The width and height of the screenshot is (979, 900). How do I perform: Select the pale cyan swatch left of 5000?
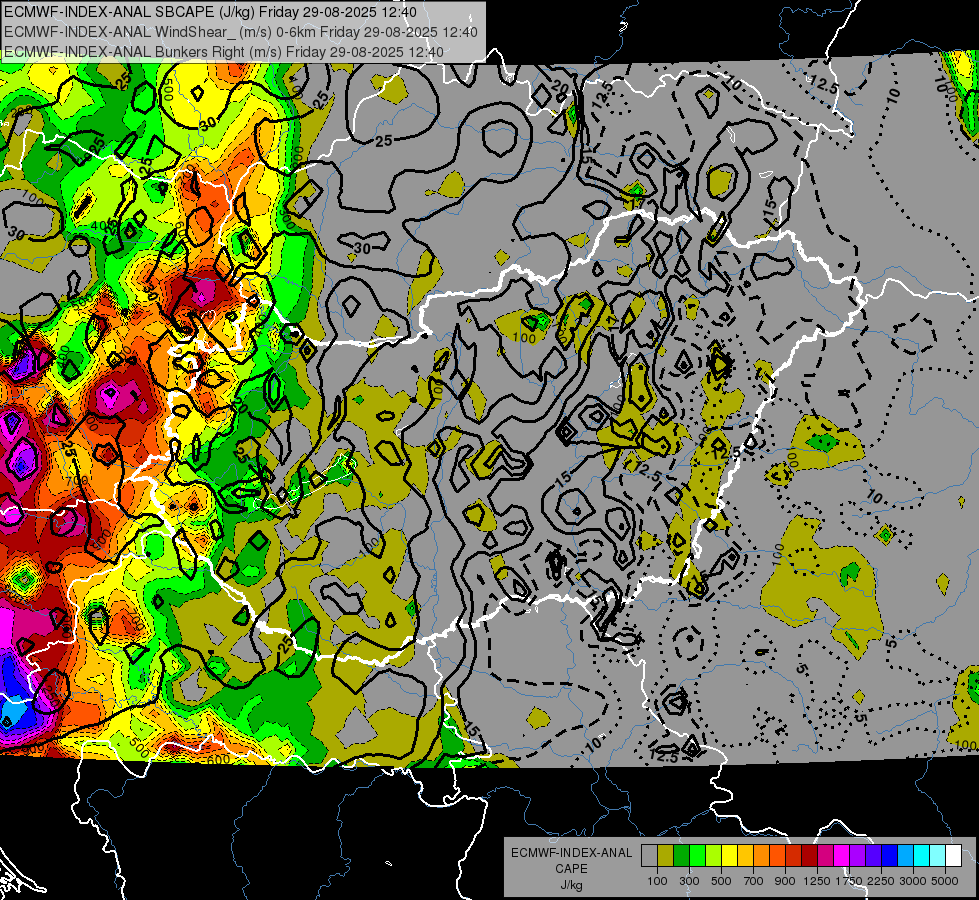[x=938, y=856]
